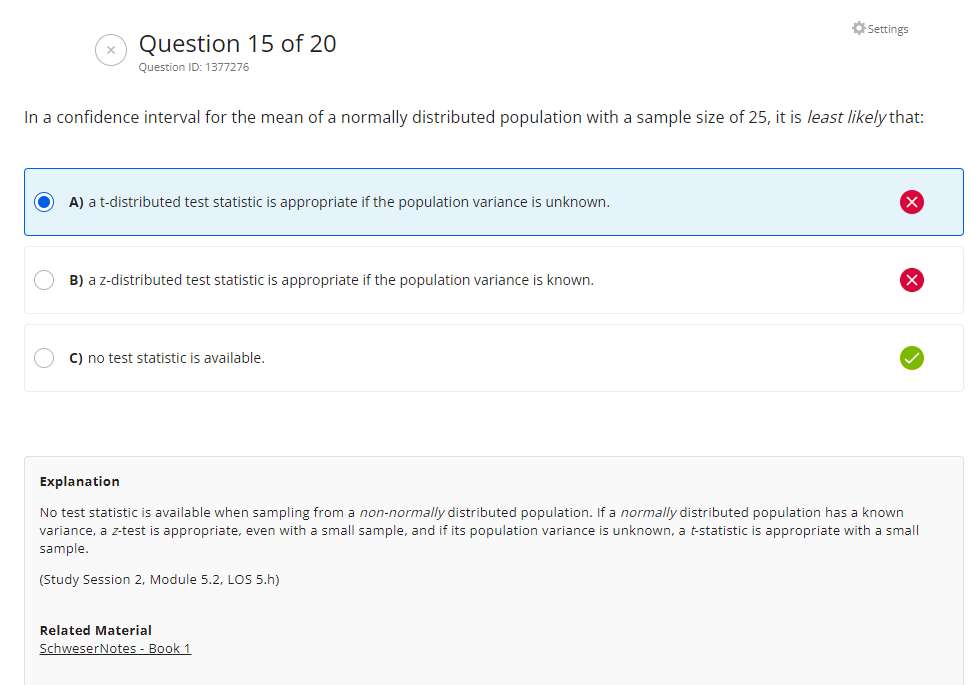Select the radio button for answer A
This screenshot has width=972, height=685.
tap(44, 202)
